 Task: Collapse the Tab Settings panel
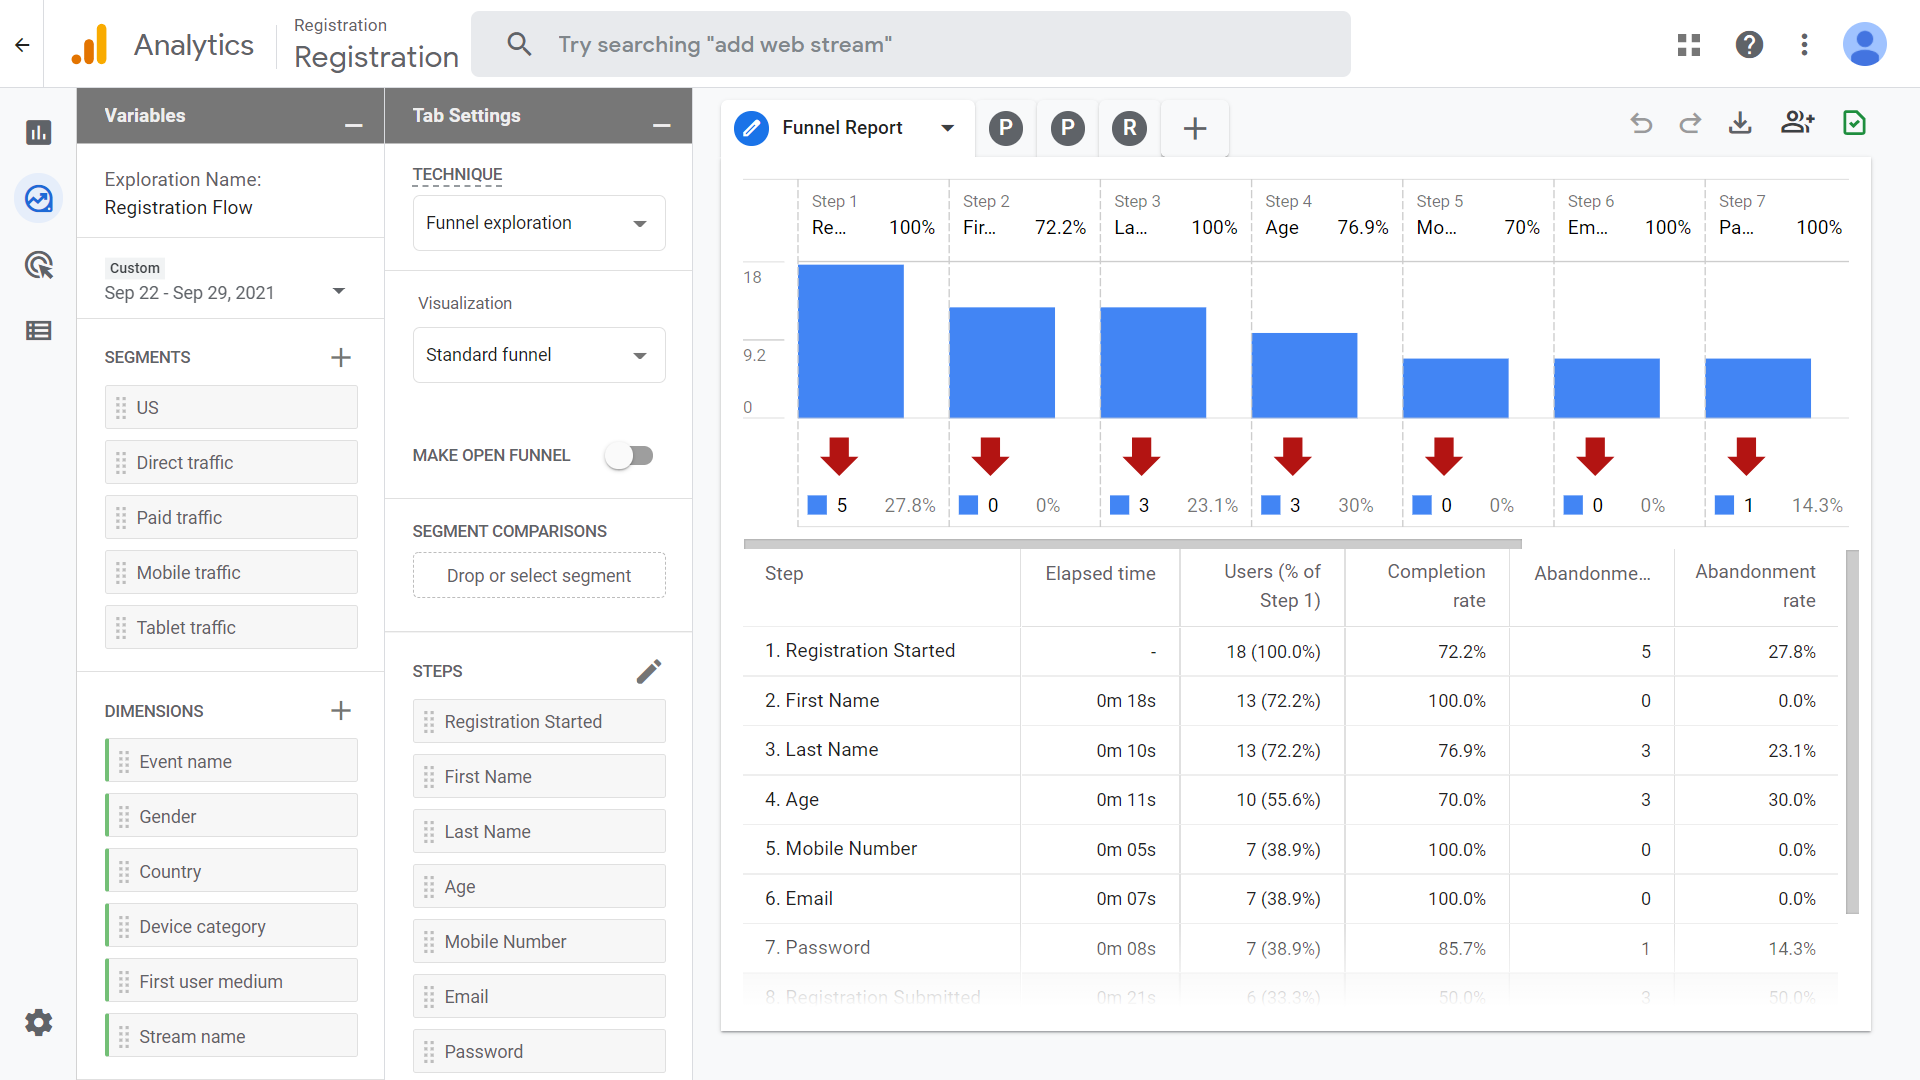(x=661, y=125)
